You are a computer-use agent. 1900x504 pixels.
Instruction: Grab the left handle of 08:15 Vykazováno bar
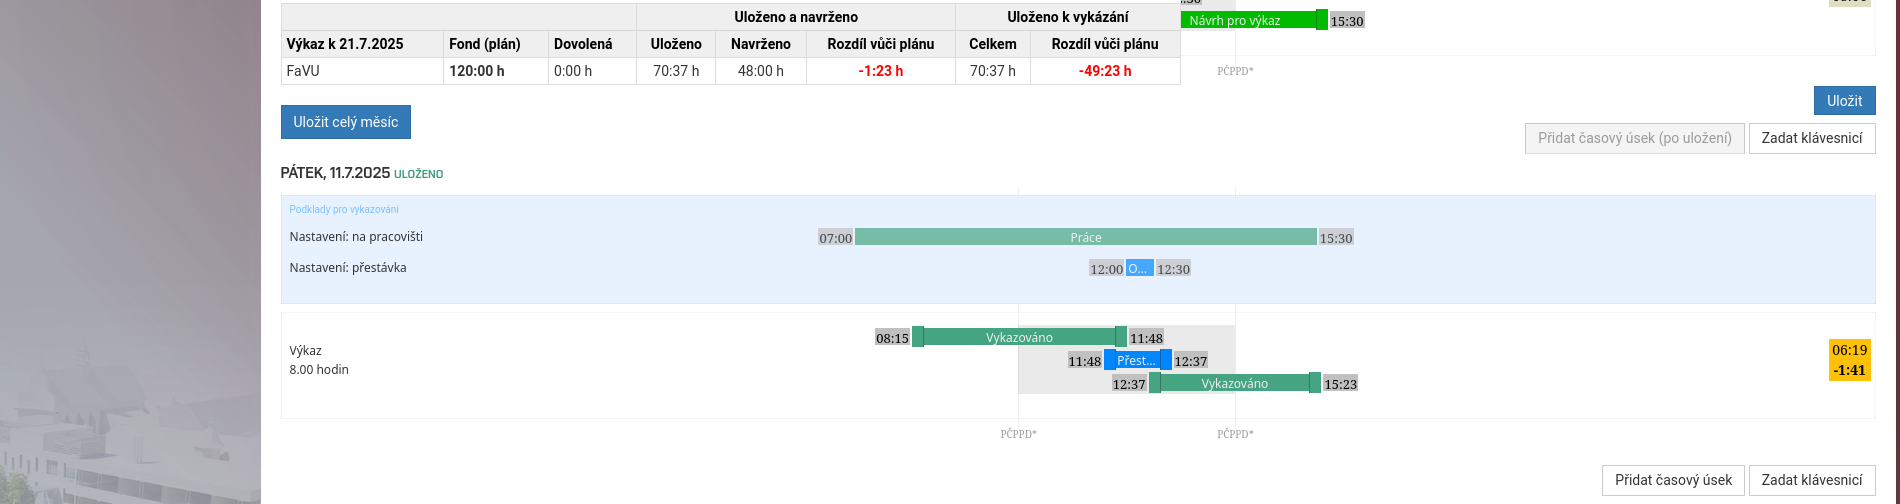point(918,337)
